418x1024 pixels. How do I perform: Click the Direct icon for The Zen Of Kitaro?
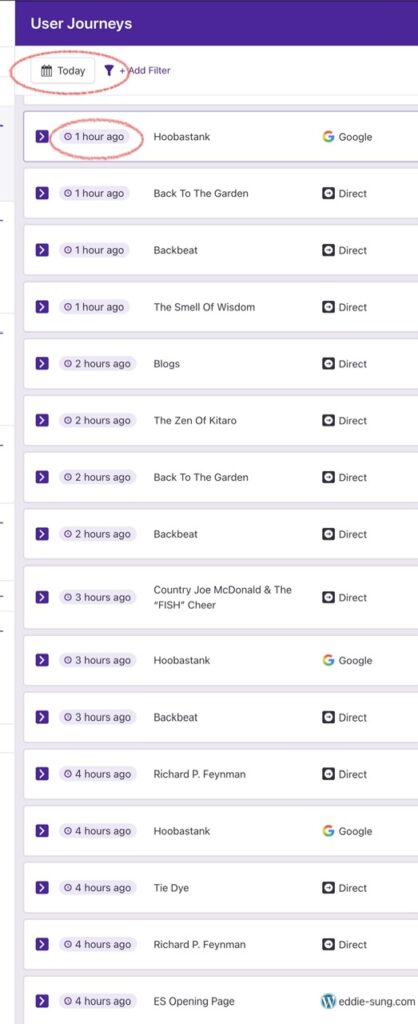point(329,421)
